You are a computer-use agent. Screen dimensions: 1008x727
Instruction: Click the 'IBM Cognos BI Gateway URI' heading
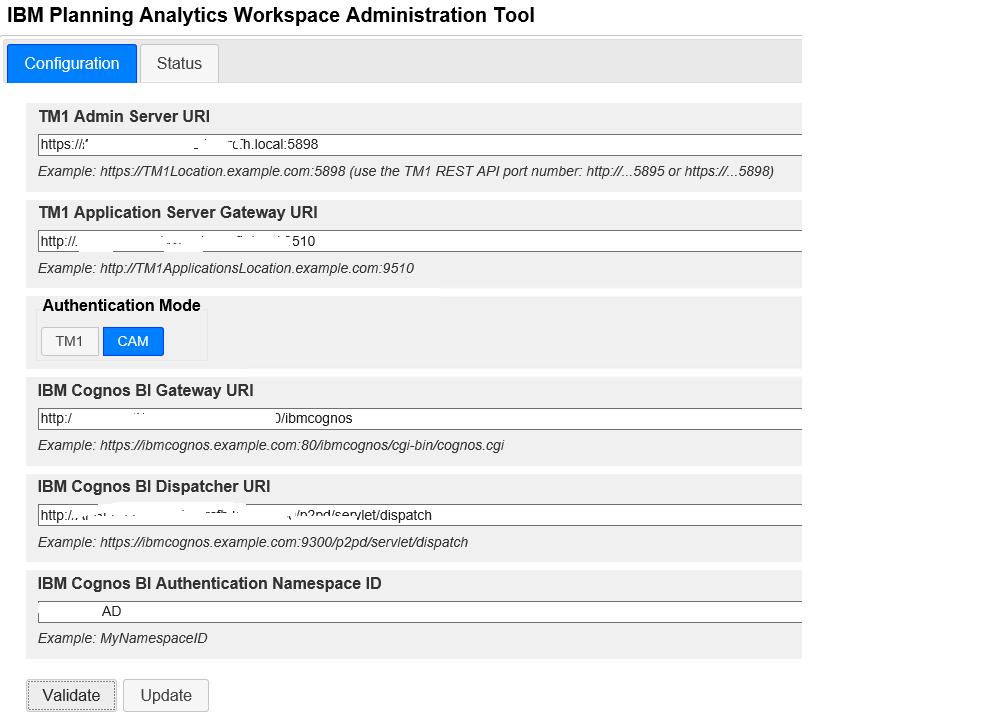146,390
